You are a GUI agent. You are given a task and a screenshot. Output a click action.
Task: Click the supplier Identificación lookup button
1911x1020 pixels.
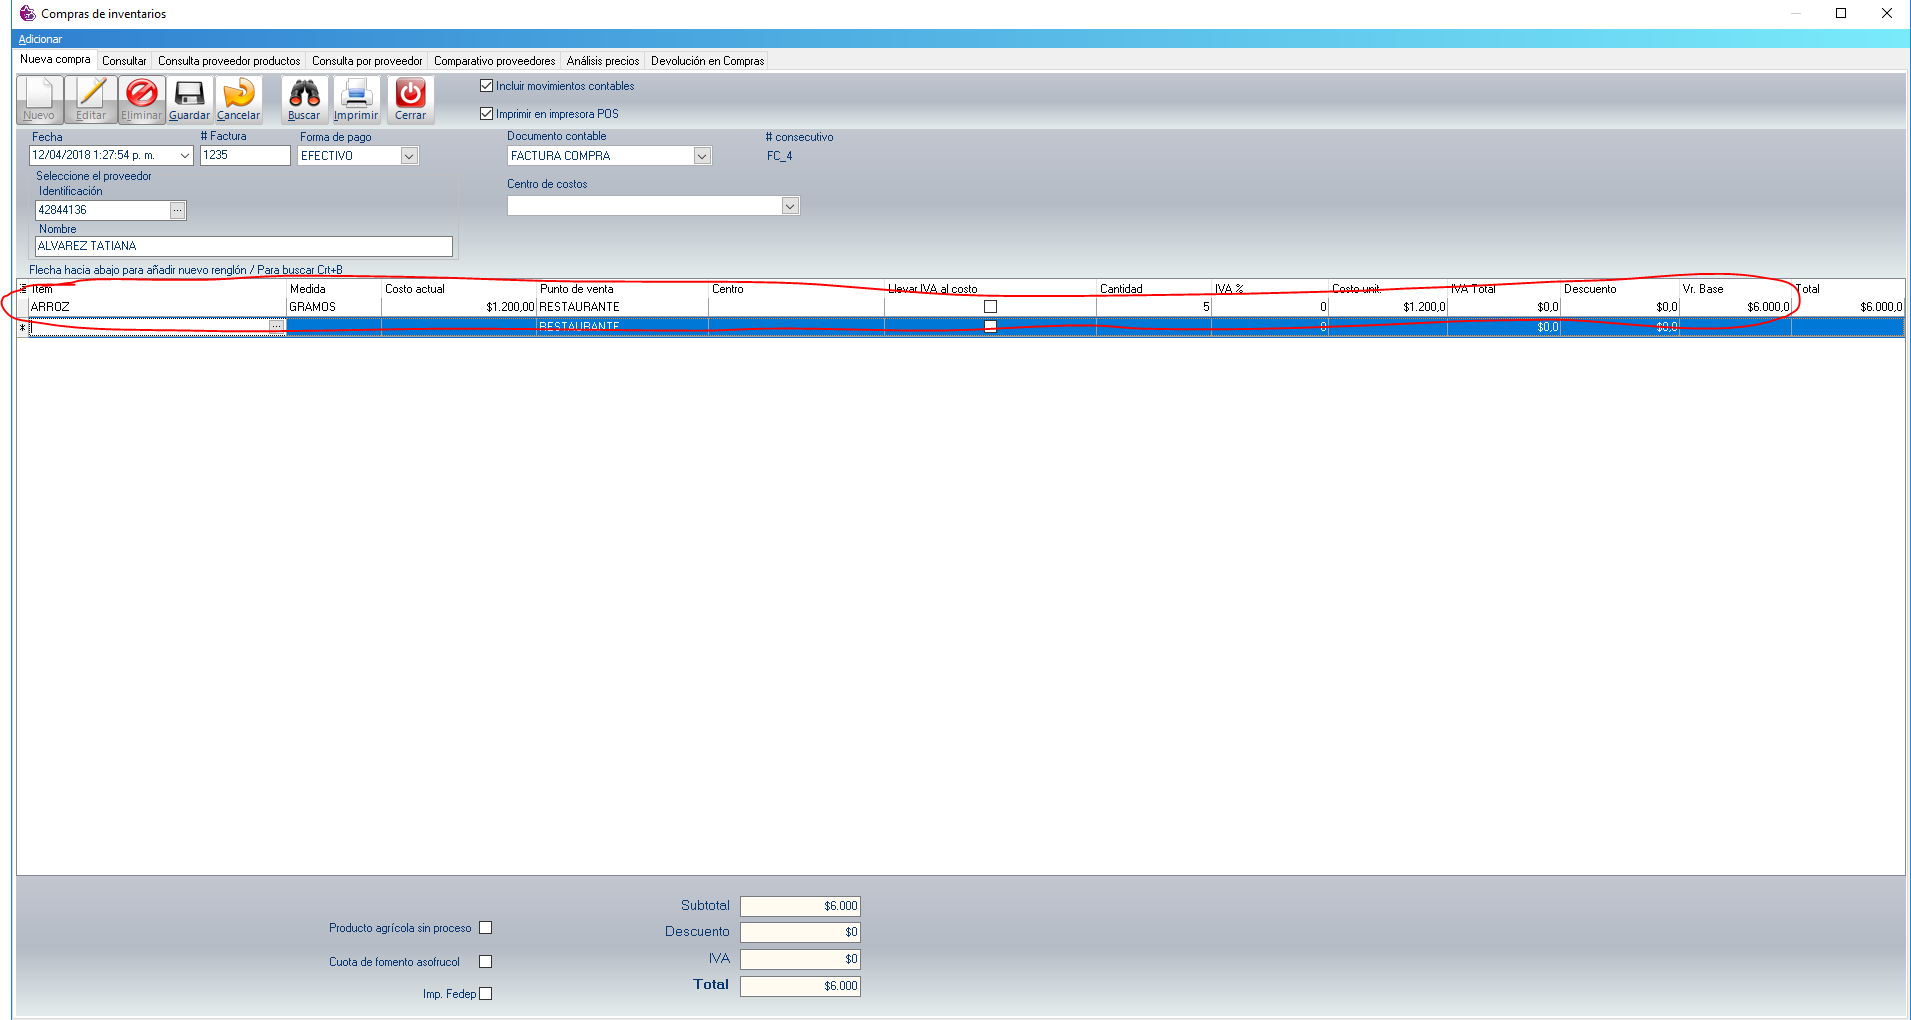coord(177,210)
